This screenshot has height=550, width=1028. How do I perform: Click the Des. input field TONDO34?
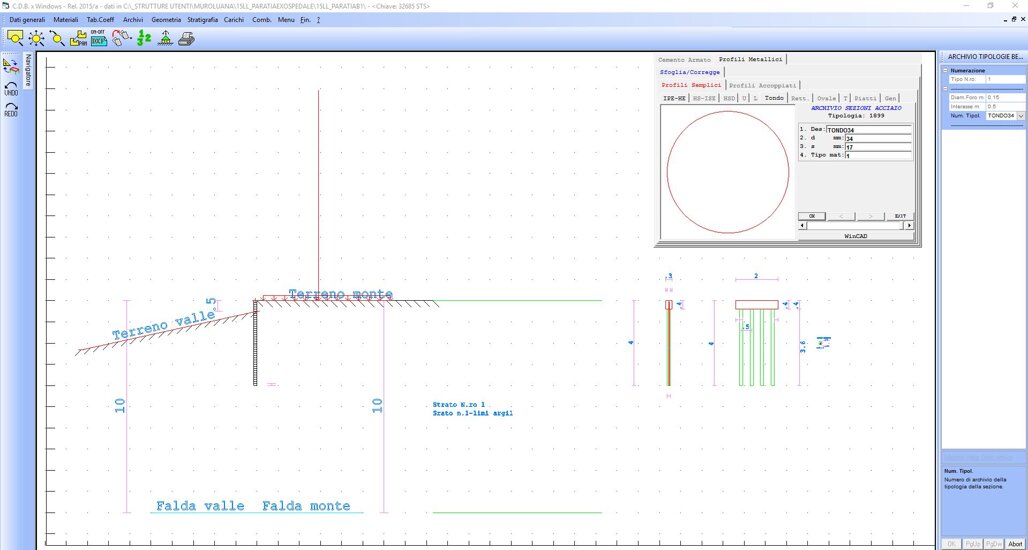click(868, 130)
